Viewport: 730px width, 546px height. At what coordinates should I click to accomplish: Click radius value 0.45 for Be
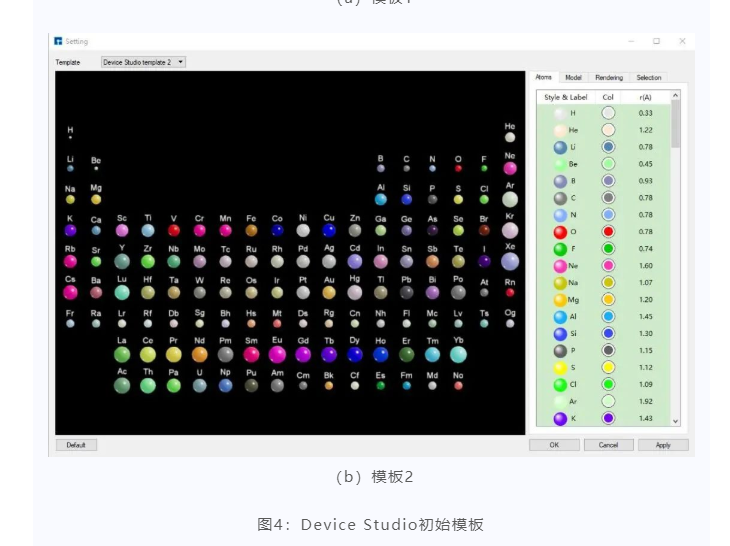pyautogui.click(x=645, y=164)
